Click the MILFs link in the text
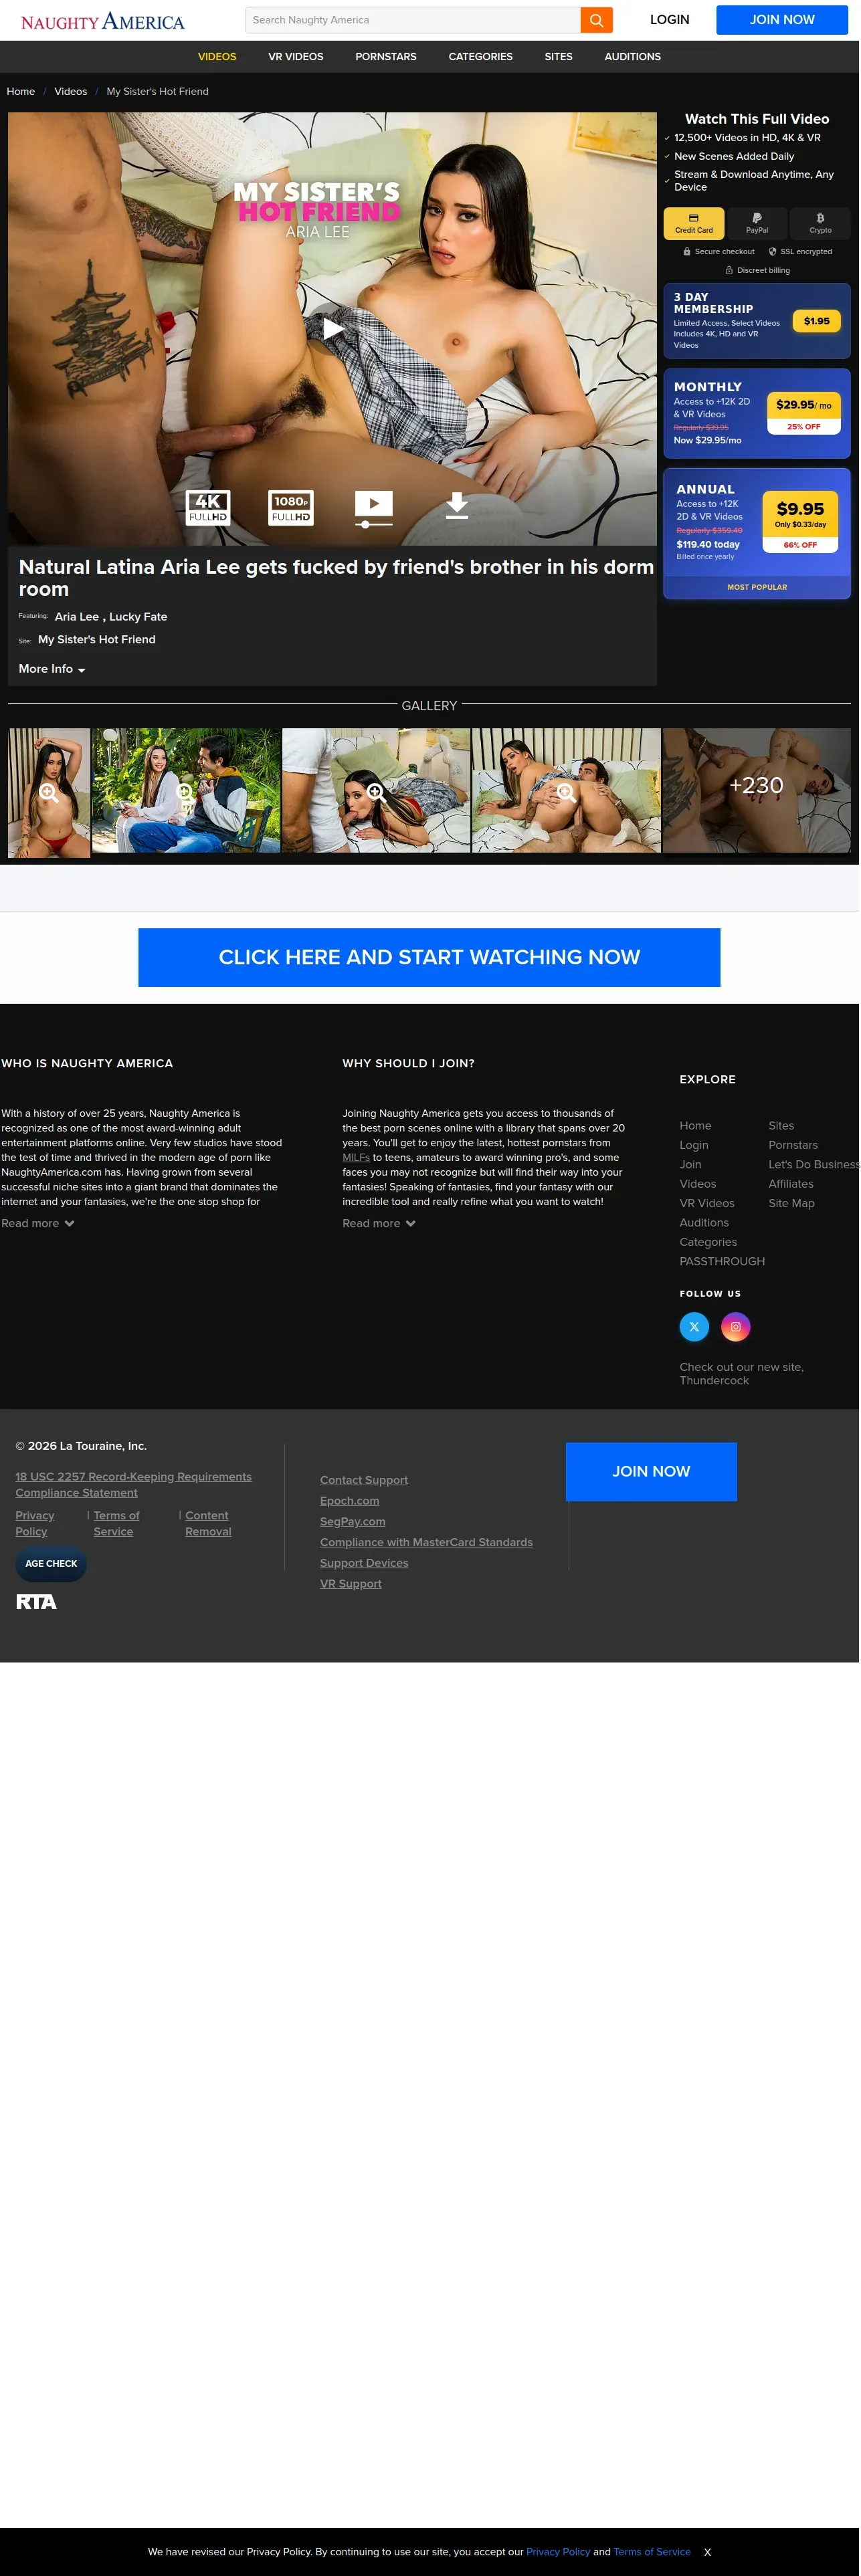Viewport: 861px width, 2576px height. pos(357,1158)
